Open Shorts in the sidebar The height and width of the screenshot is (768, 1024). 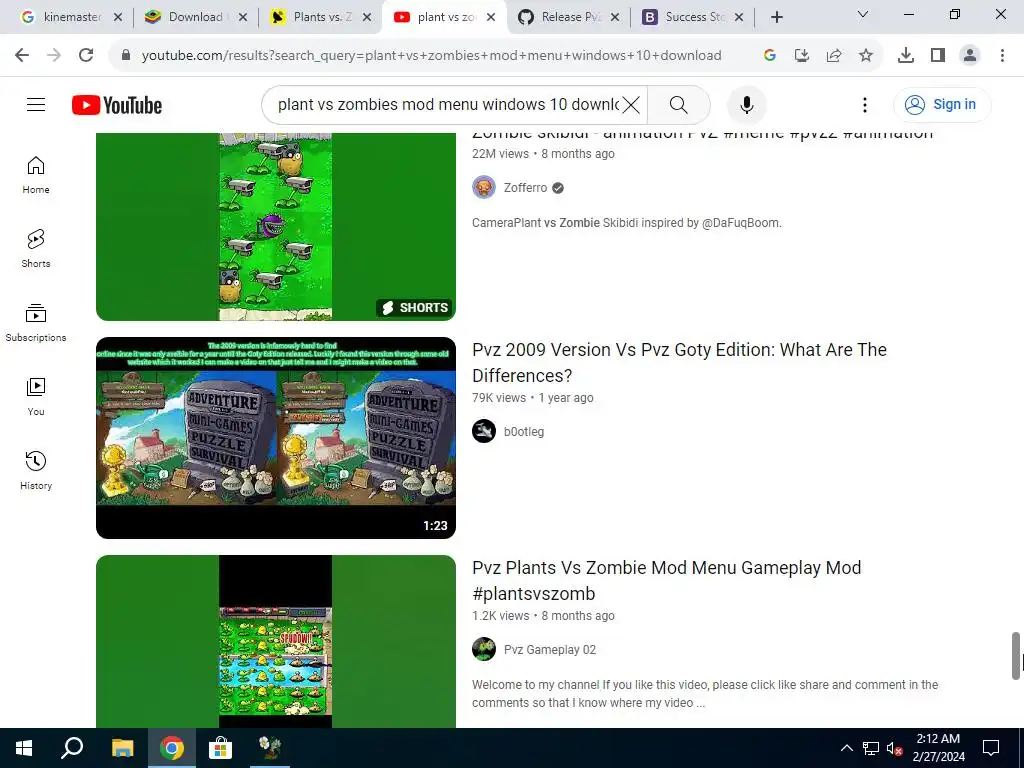click(x=36, y=249)
